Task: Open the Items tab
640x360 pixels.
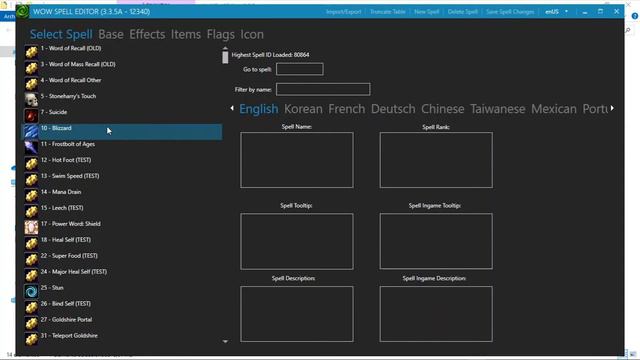Action: (x=186, y=34)
